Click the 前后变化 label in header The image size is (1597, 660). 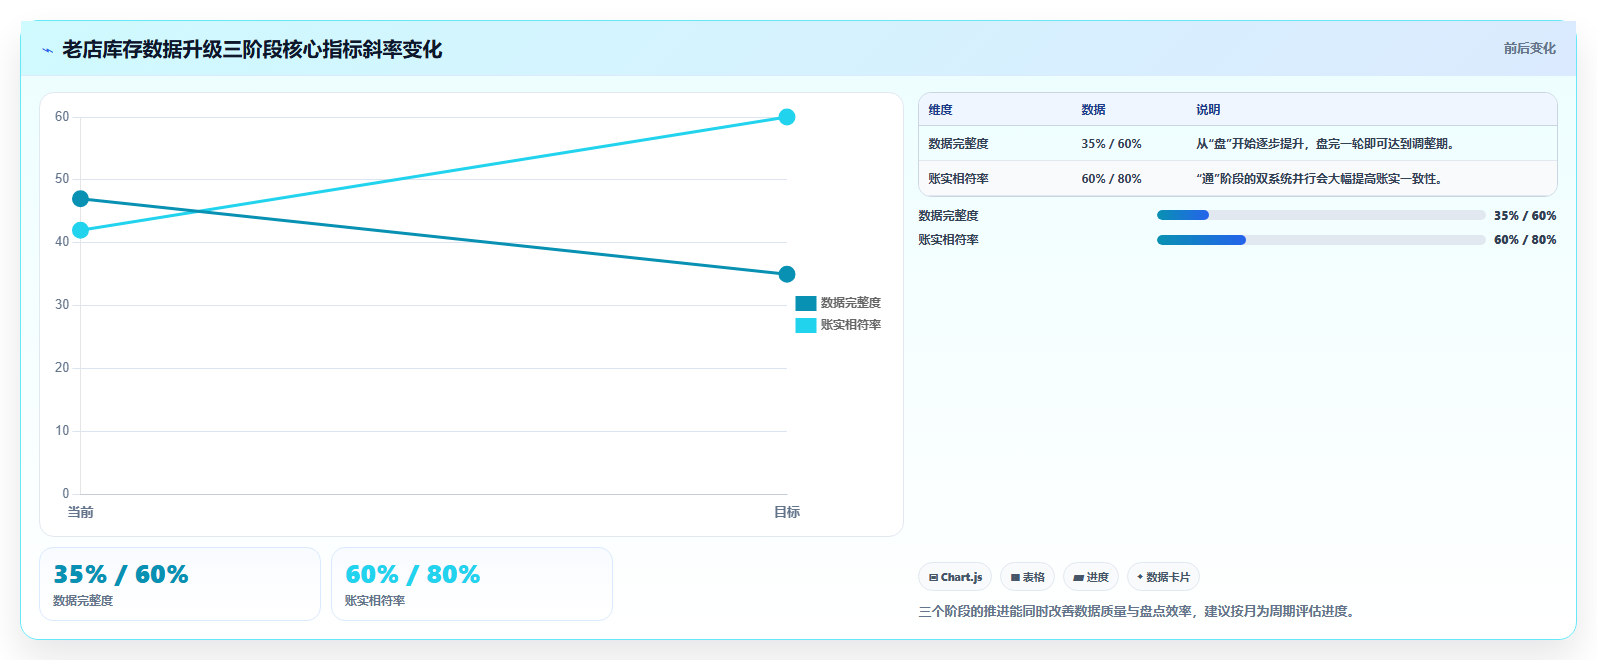click(x=1529, y=48)
